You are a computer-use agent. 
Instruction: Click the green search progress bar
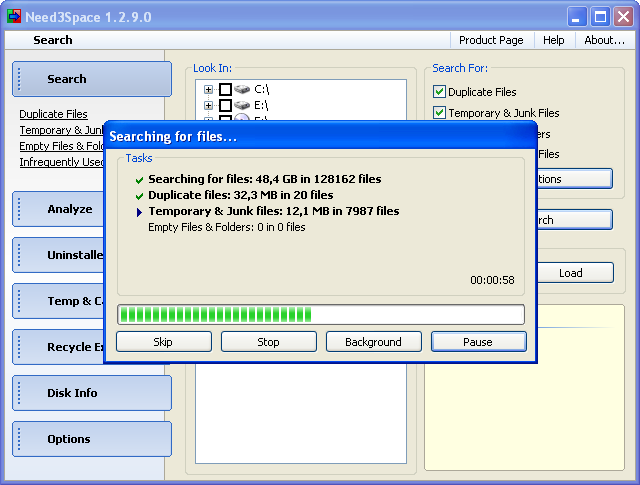click(x=321, y=315)
